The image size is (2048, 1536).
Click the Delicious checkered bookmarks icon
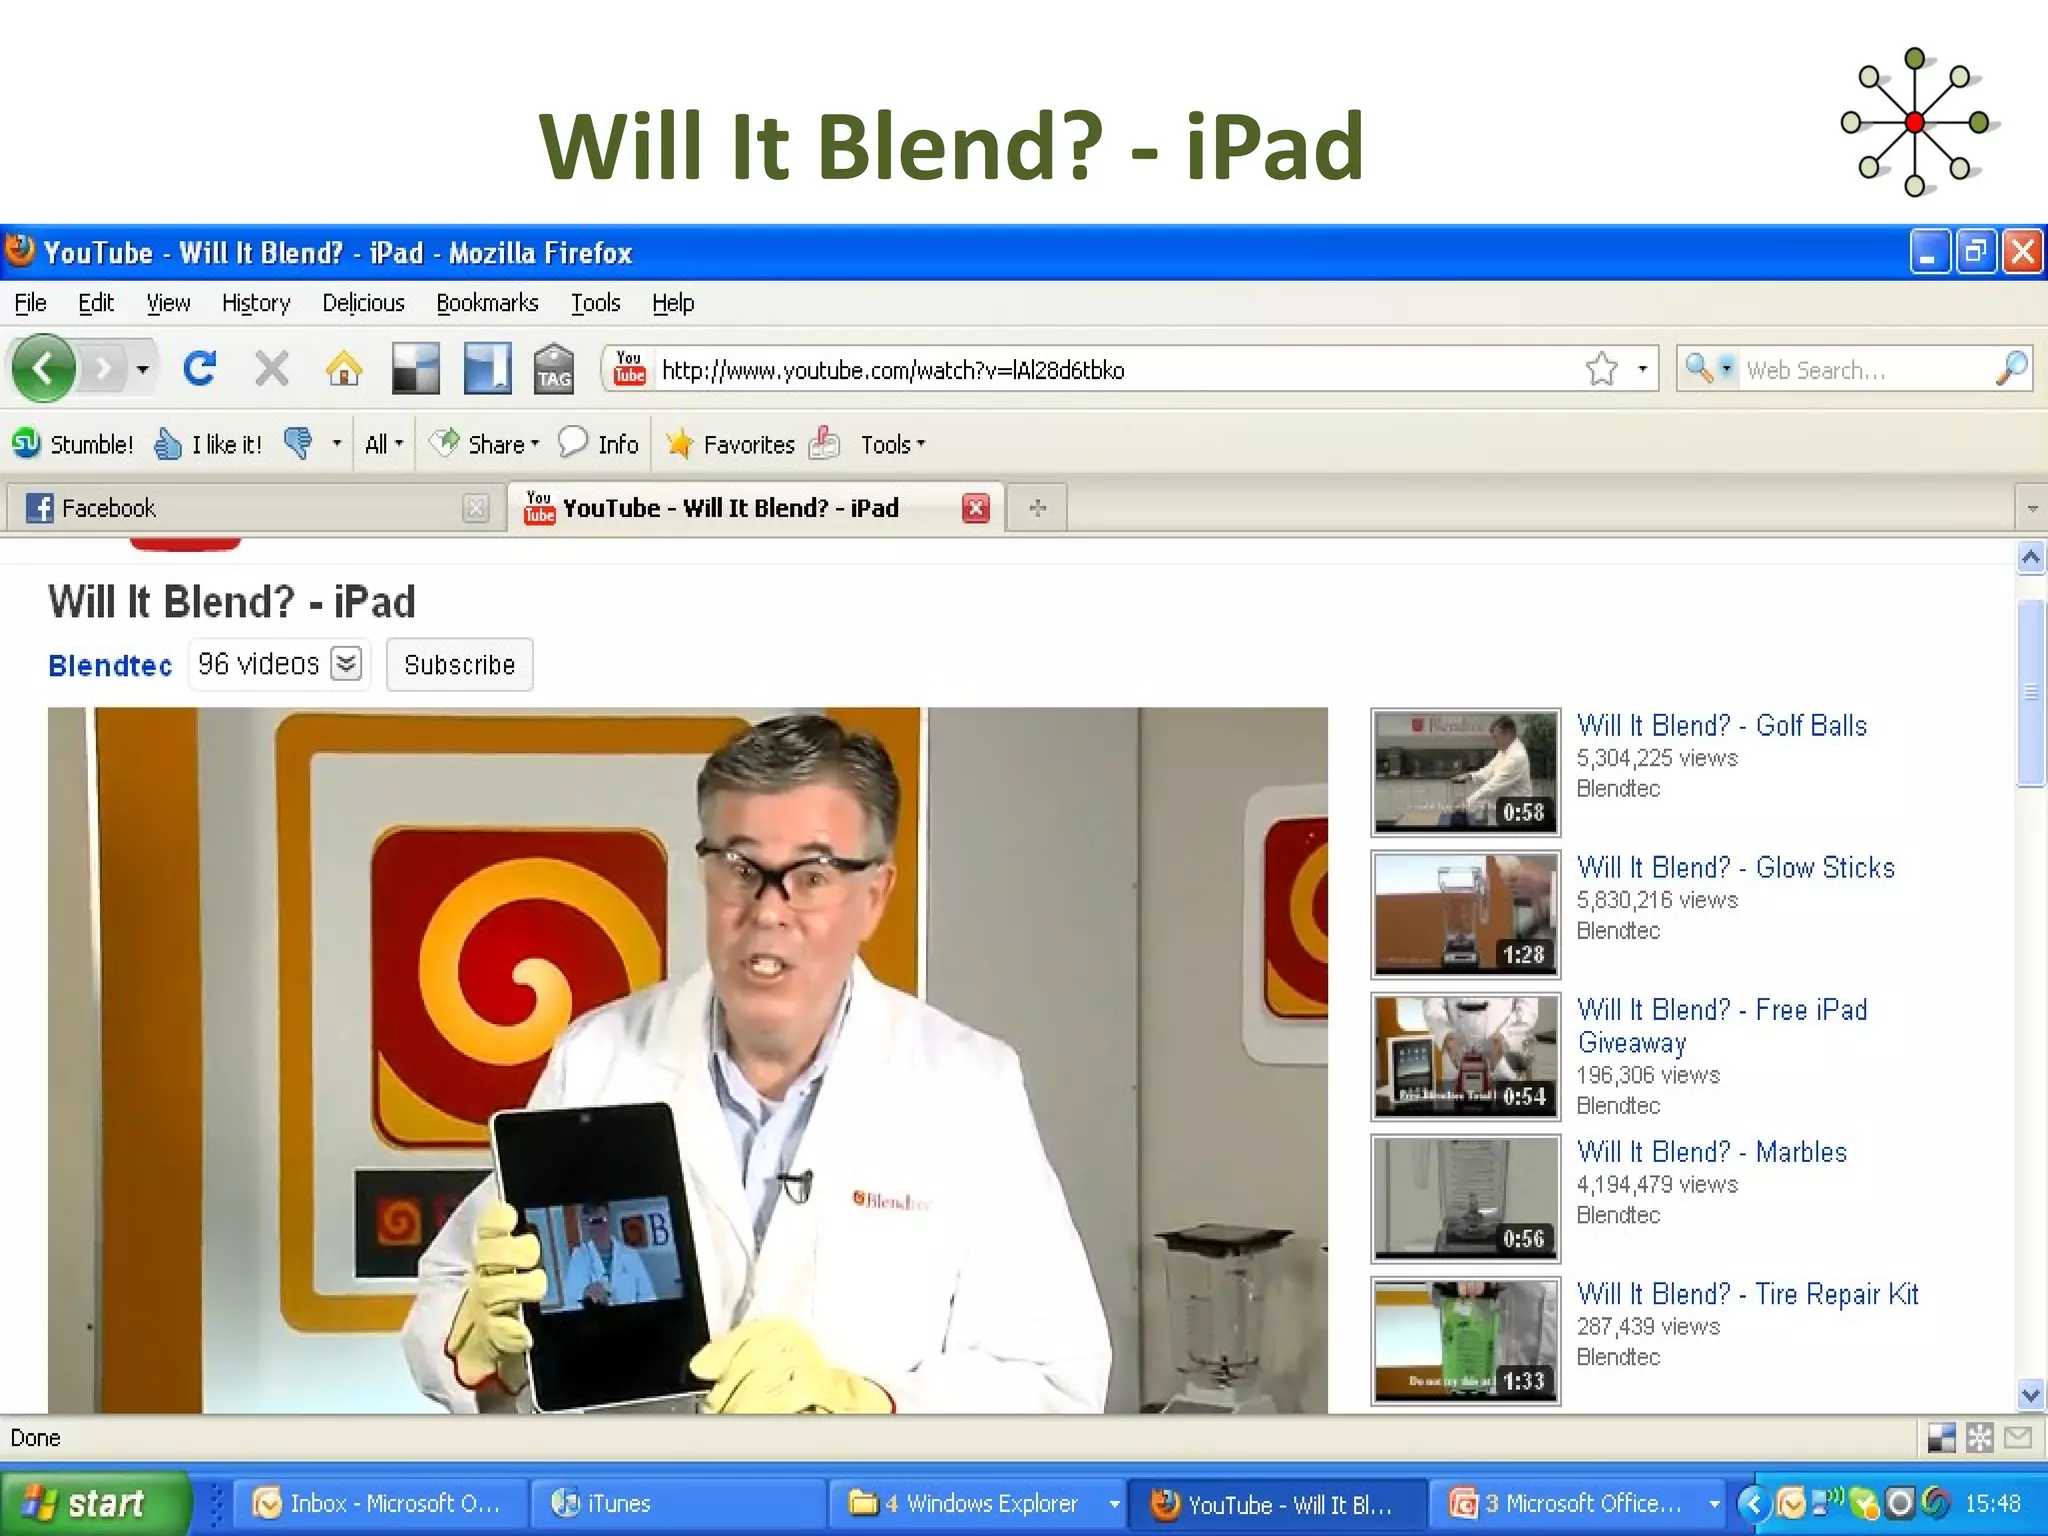415,369
